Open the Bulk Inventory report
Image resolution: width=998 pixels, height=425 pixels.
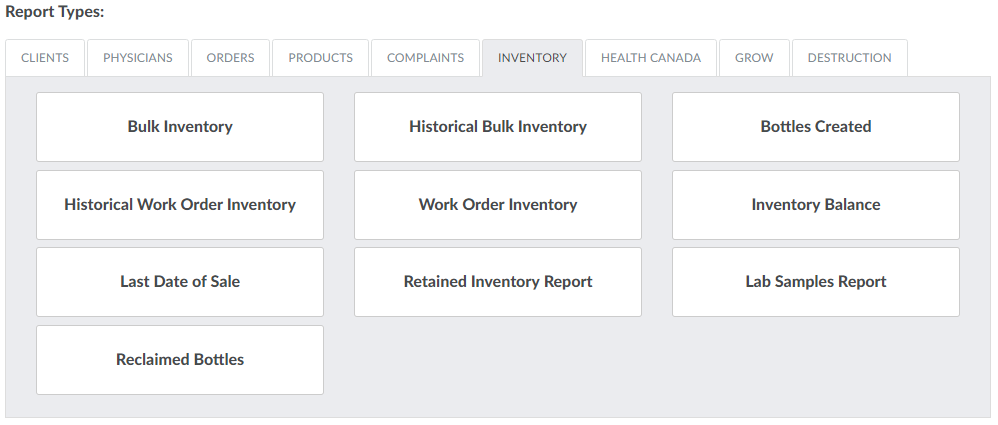(180, 127)
